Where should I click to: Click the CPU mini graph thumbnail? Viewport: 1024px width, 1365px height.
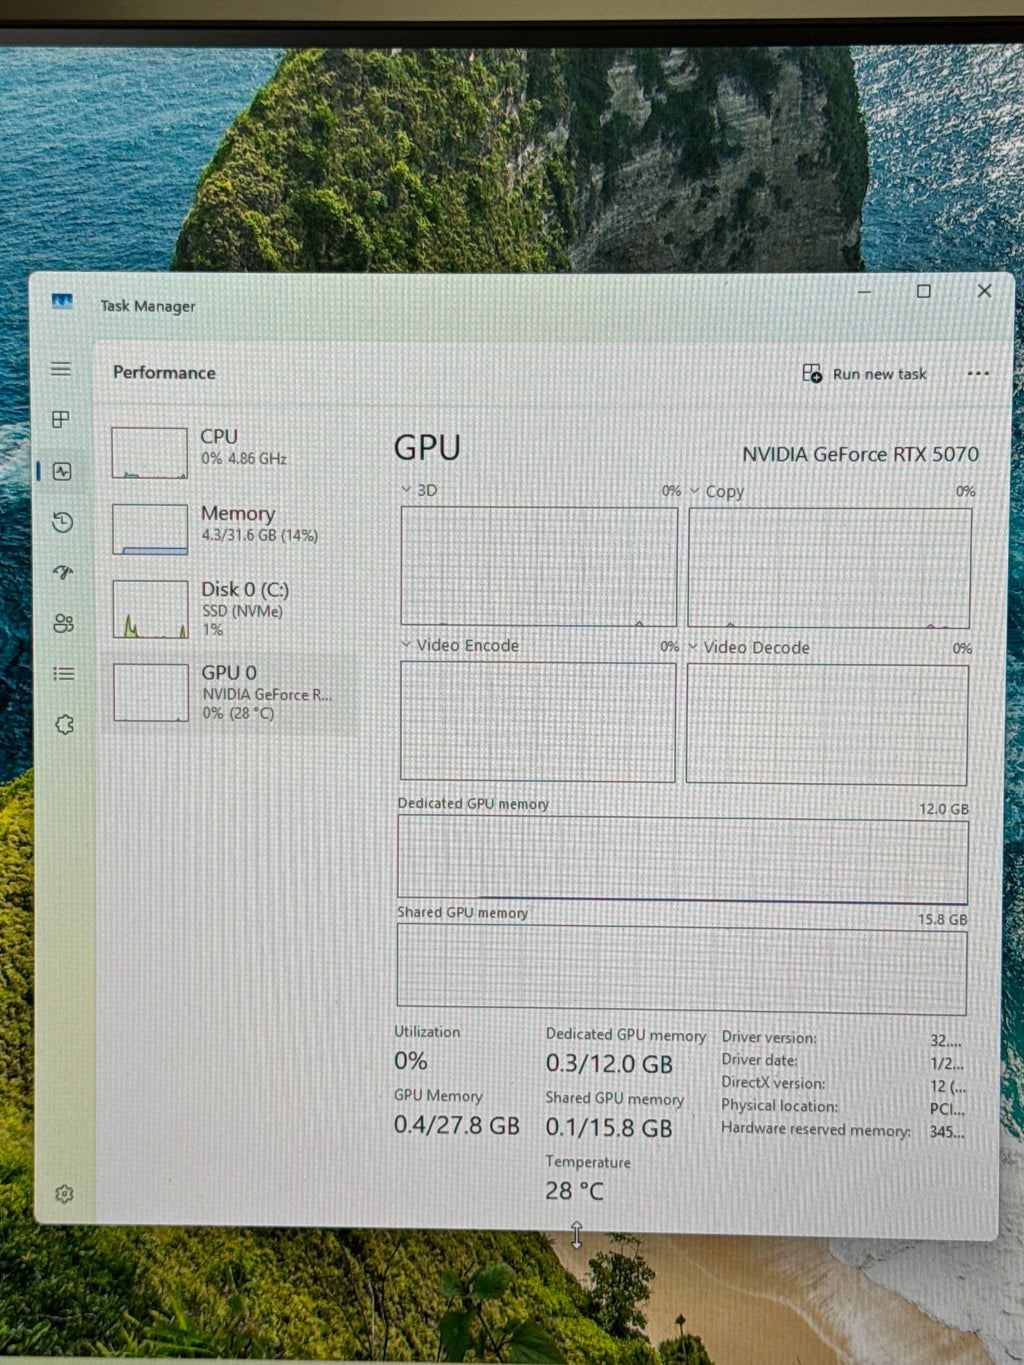[x=149, y=453]
